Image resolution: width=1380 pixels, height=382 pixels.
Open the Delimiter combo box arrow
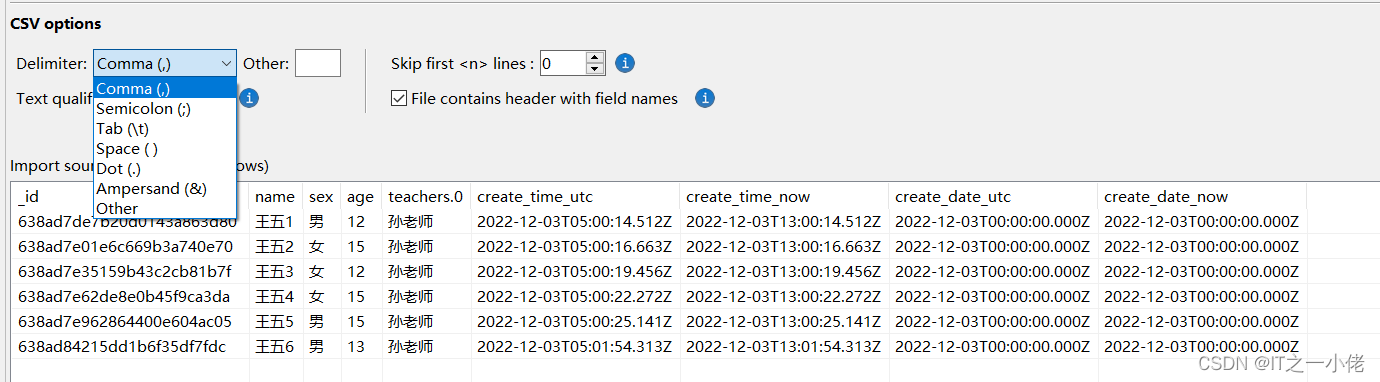226,63
